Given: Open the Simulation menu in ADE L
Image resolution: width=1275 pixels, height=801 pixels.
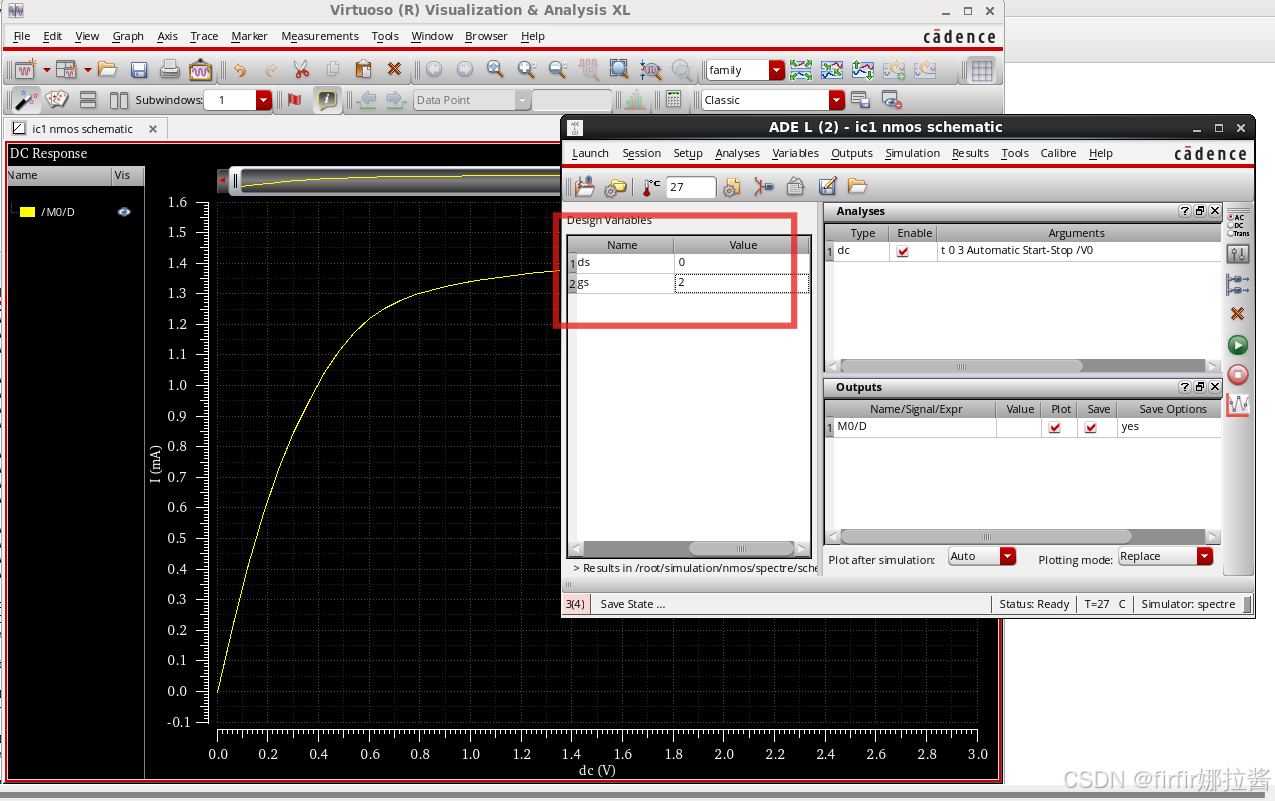Looking at the screenshot, I should [912, 153].
